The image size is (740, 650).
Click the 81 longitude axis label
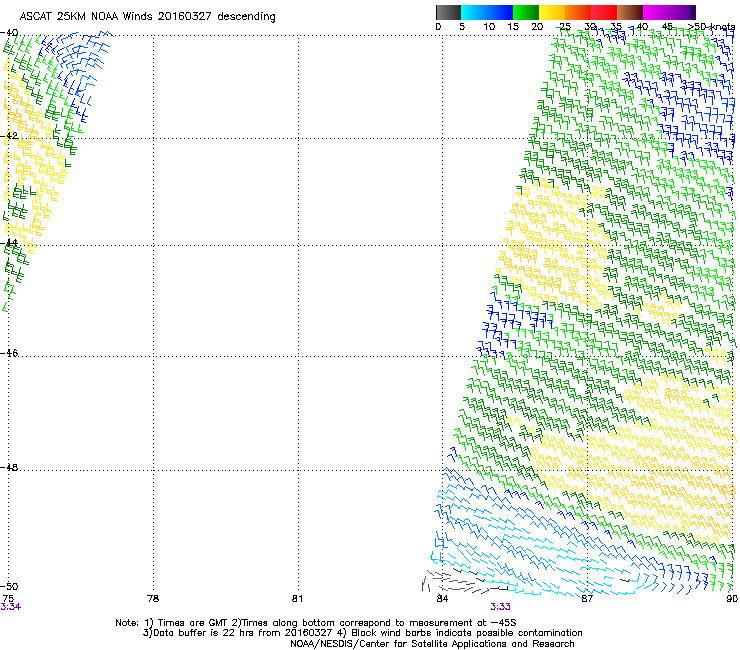point(297,598)
